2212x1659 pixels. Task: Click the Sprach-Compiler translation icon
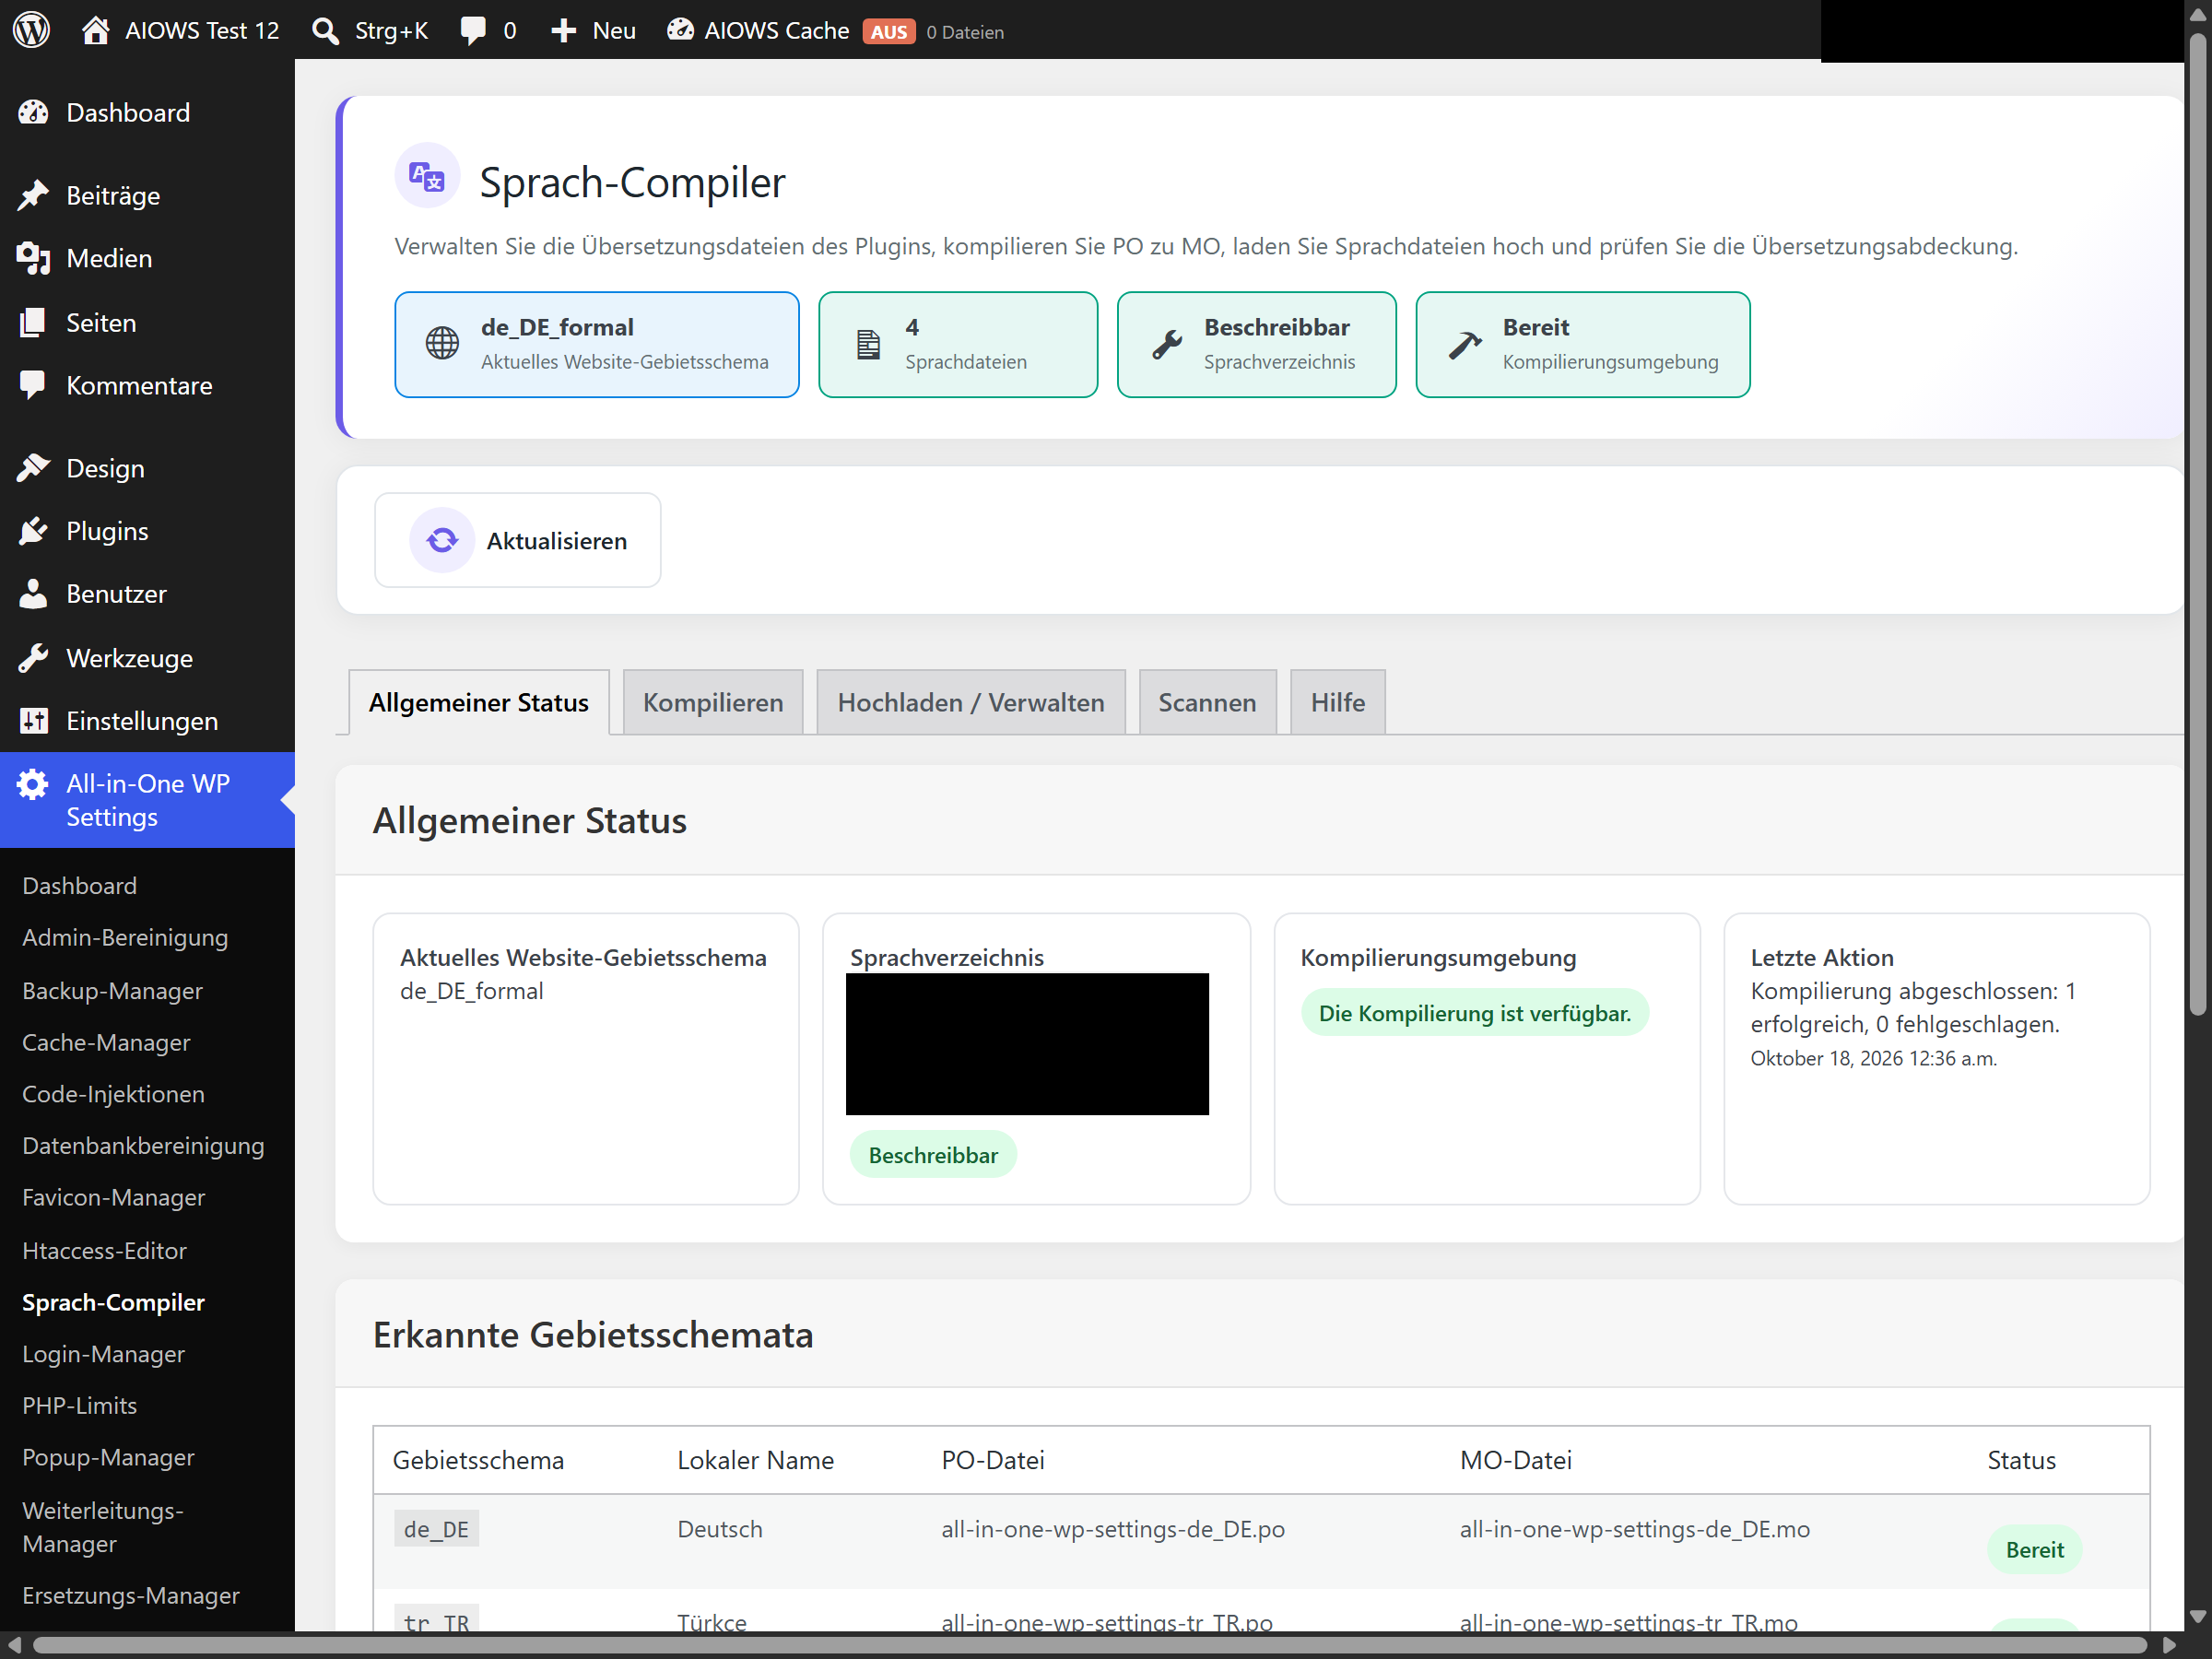(x=427, y=177)
